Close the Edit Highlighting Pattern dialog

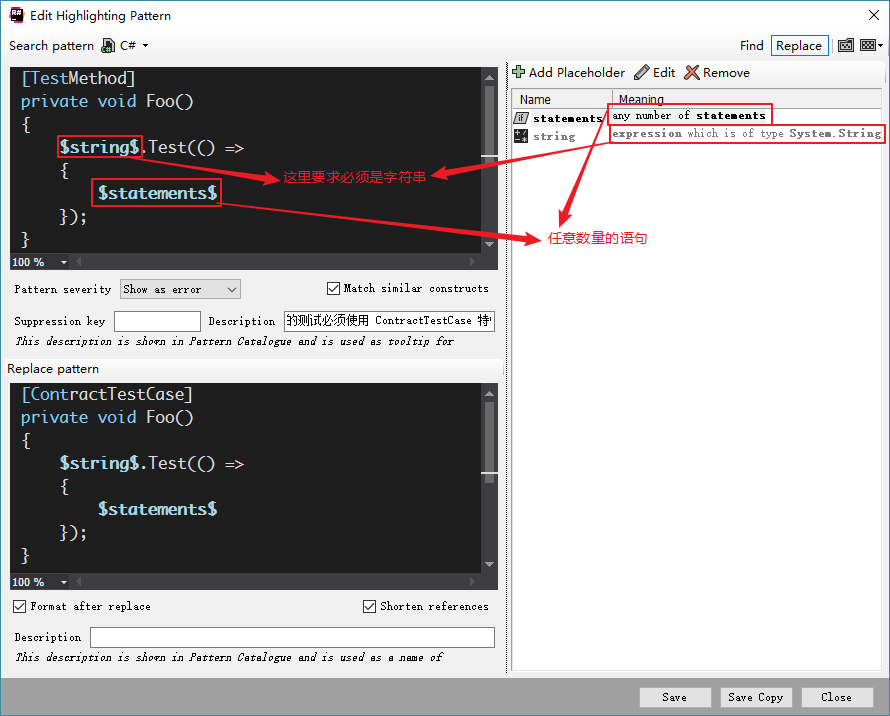click(874, 15)
